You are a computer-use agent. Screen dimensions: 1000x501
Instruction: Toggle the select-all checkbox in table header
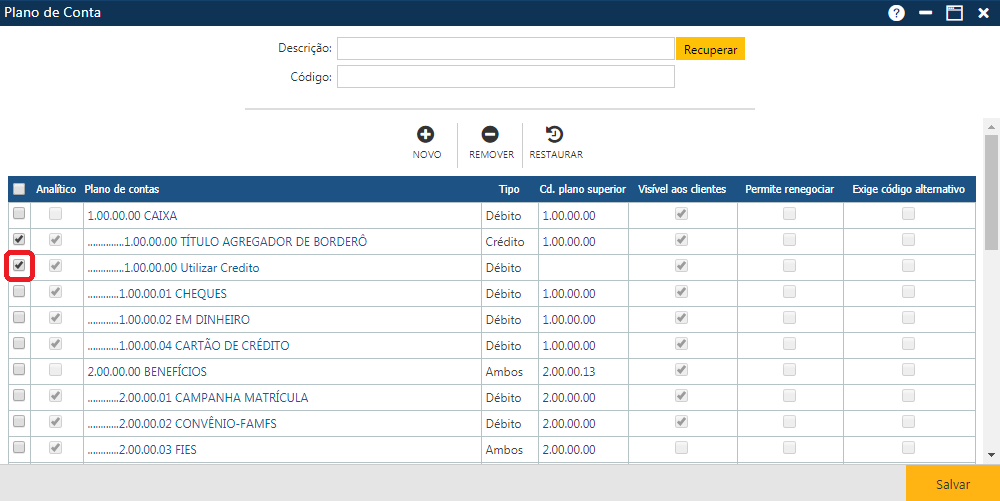pos(19,189)
